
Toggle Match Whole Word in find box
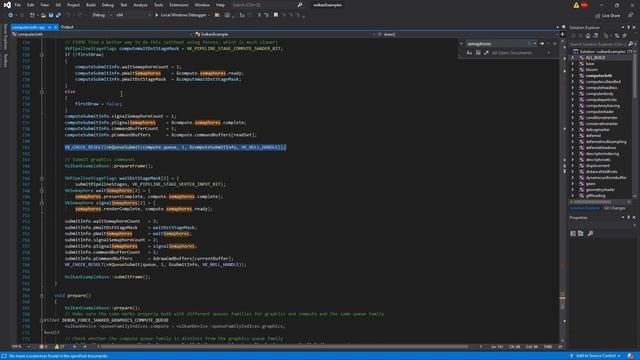[478, 53]
